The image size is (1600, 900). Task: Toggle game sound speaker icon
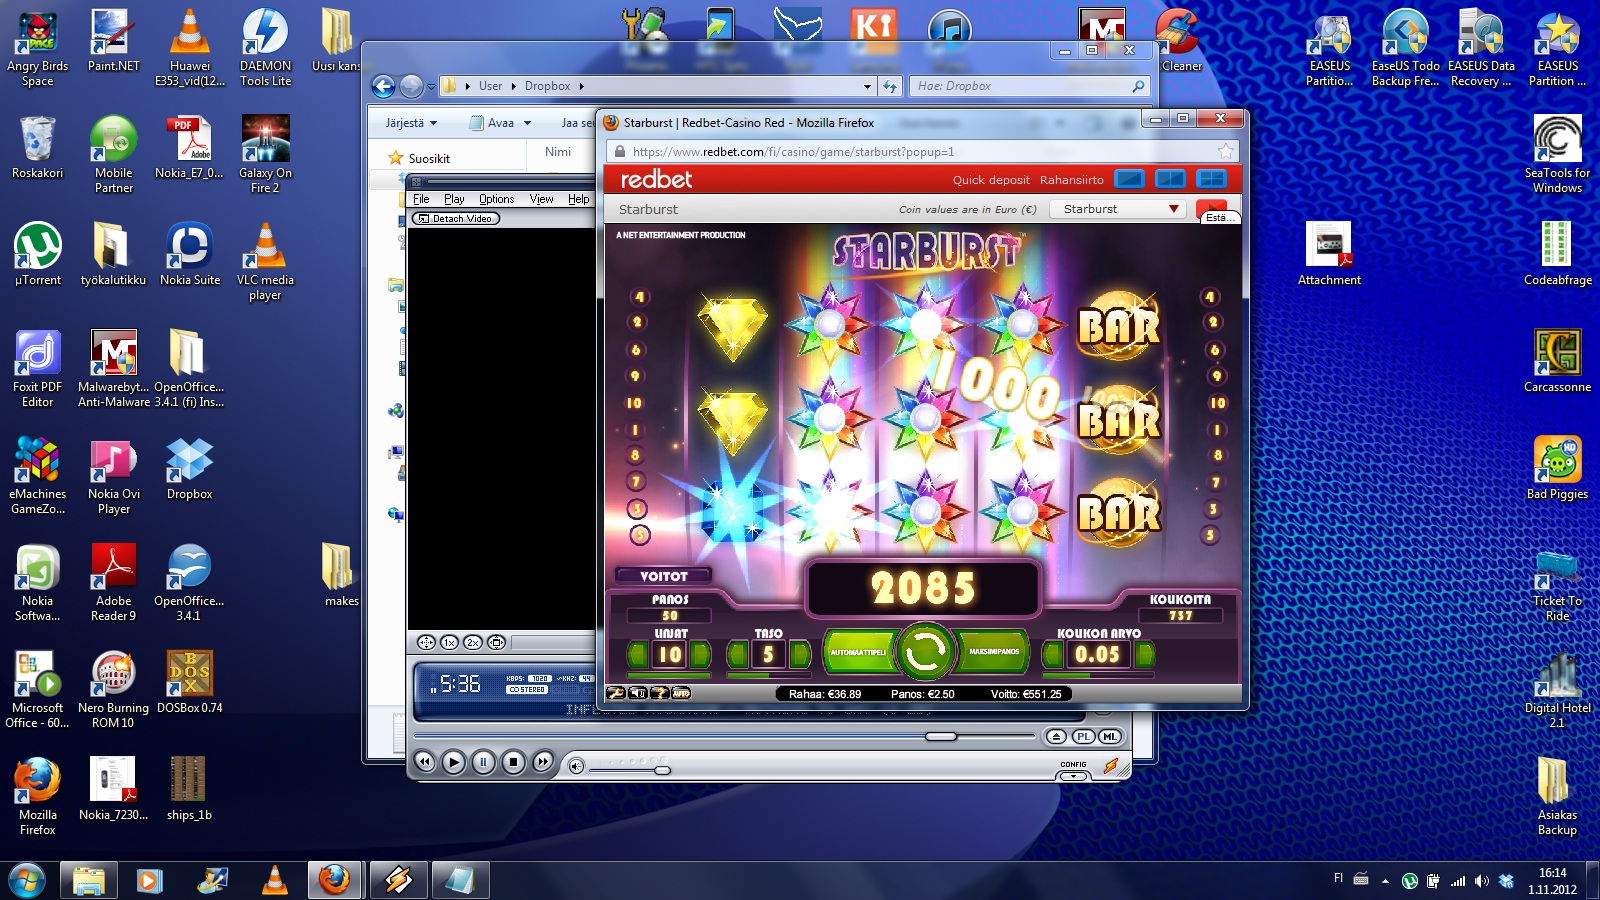pyautogui.click(x=637, y=693)
